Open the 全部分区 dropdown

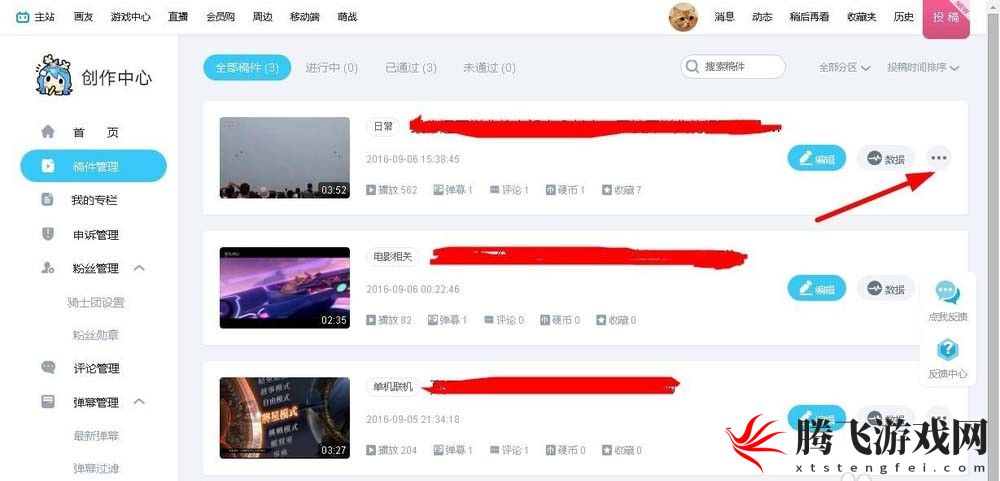(x=844, y=67)
